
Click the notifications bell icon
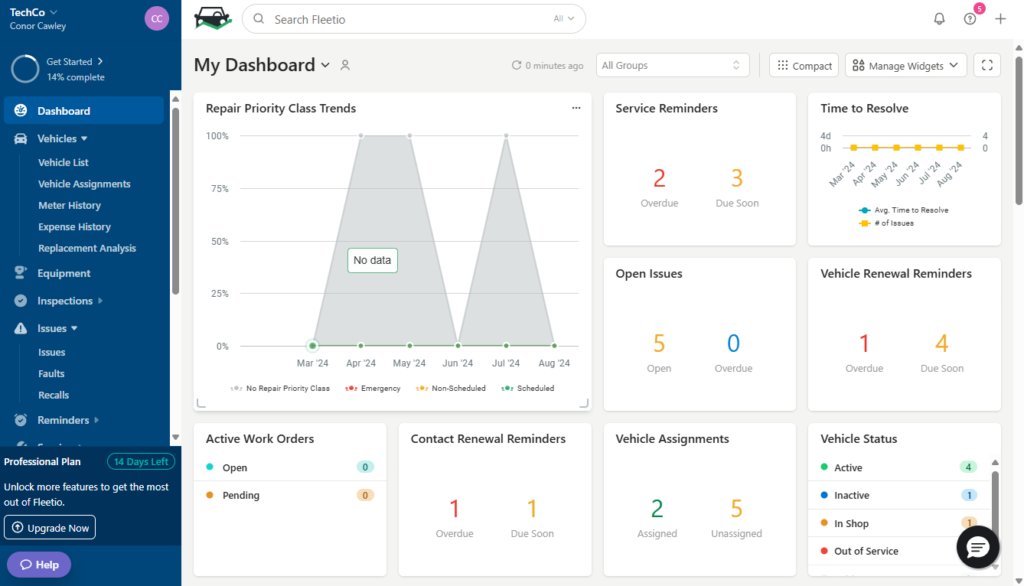938,18
